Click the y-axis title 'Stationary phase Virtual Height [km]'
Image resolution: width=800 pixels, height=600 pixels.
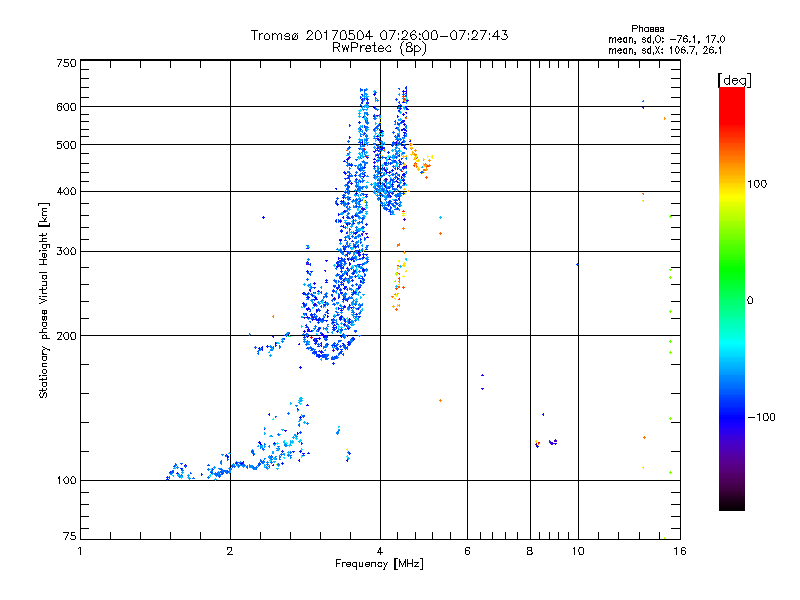tap(44, 300)
